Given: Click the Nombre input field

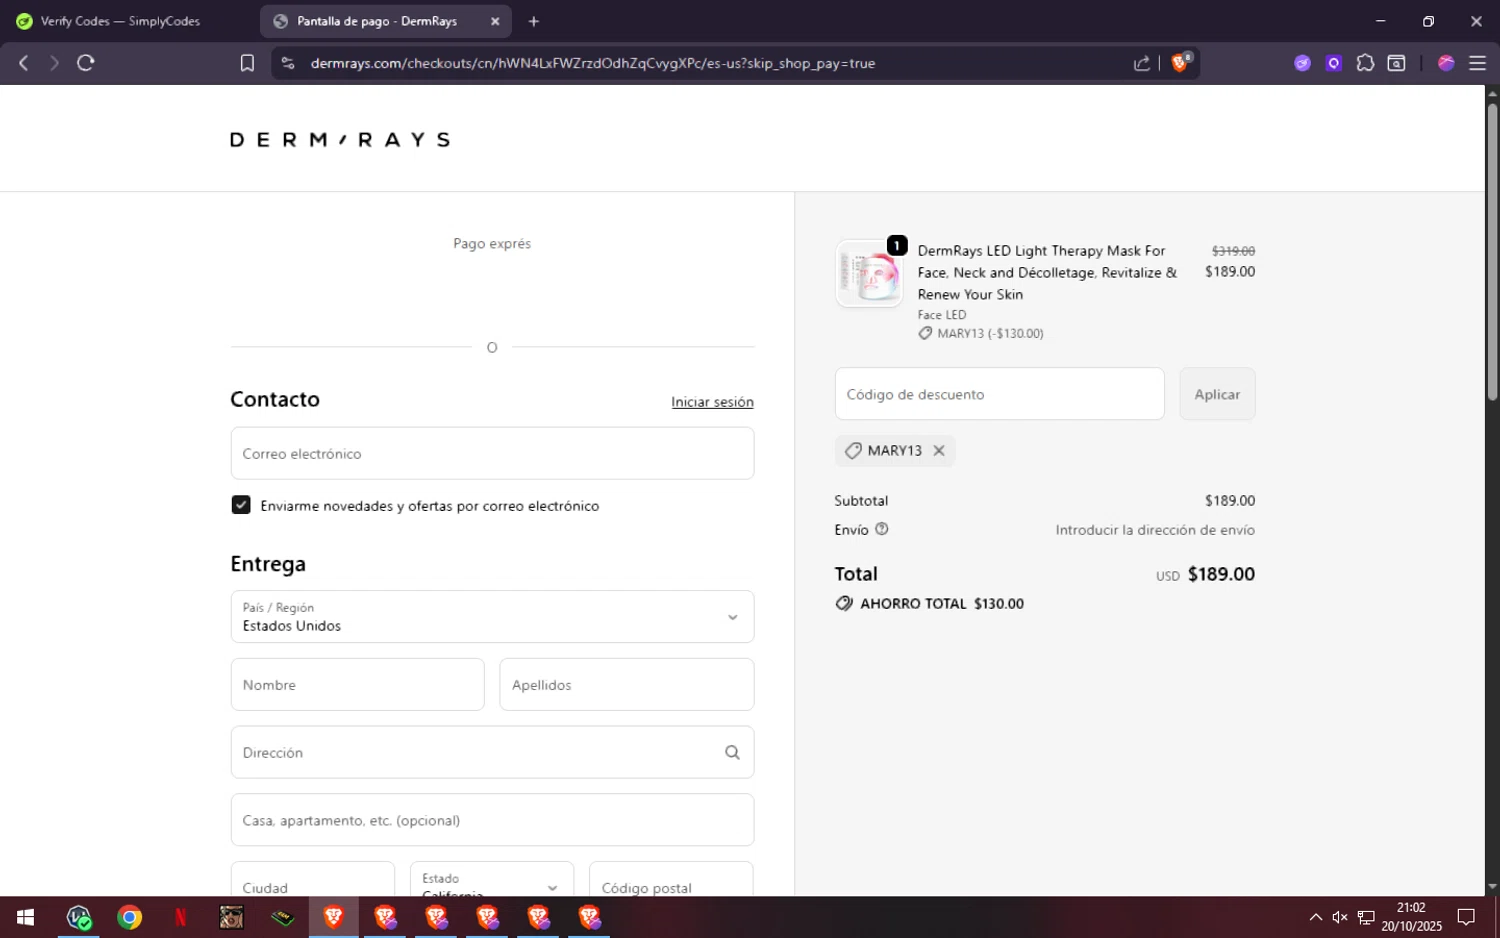Looking at the screenshot, I should [358, 685].
